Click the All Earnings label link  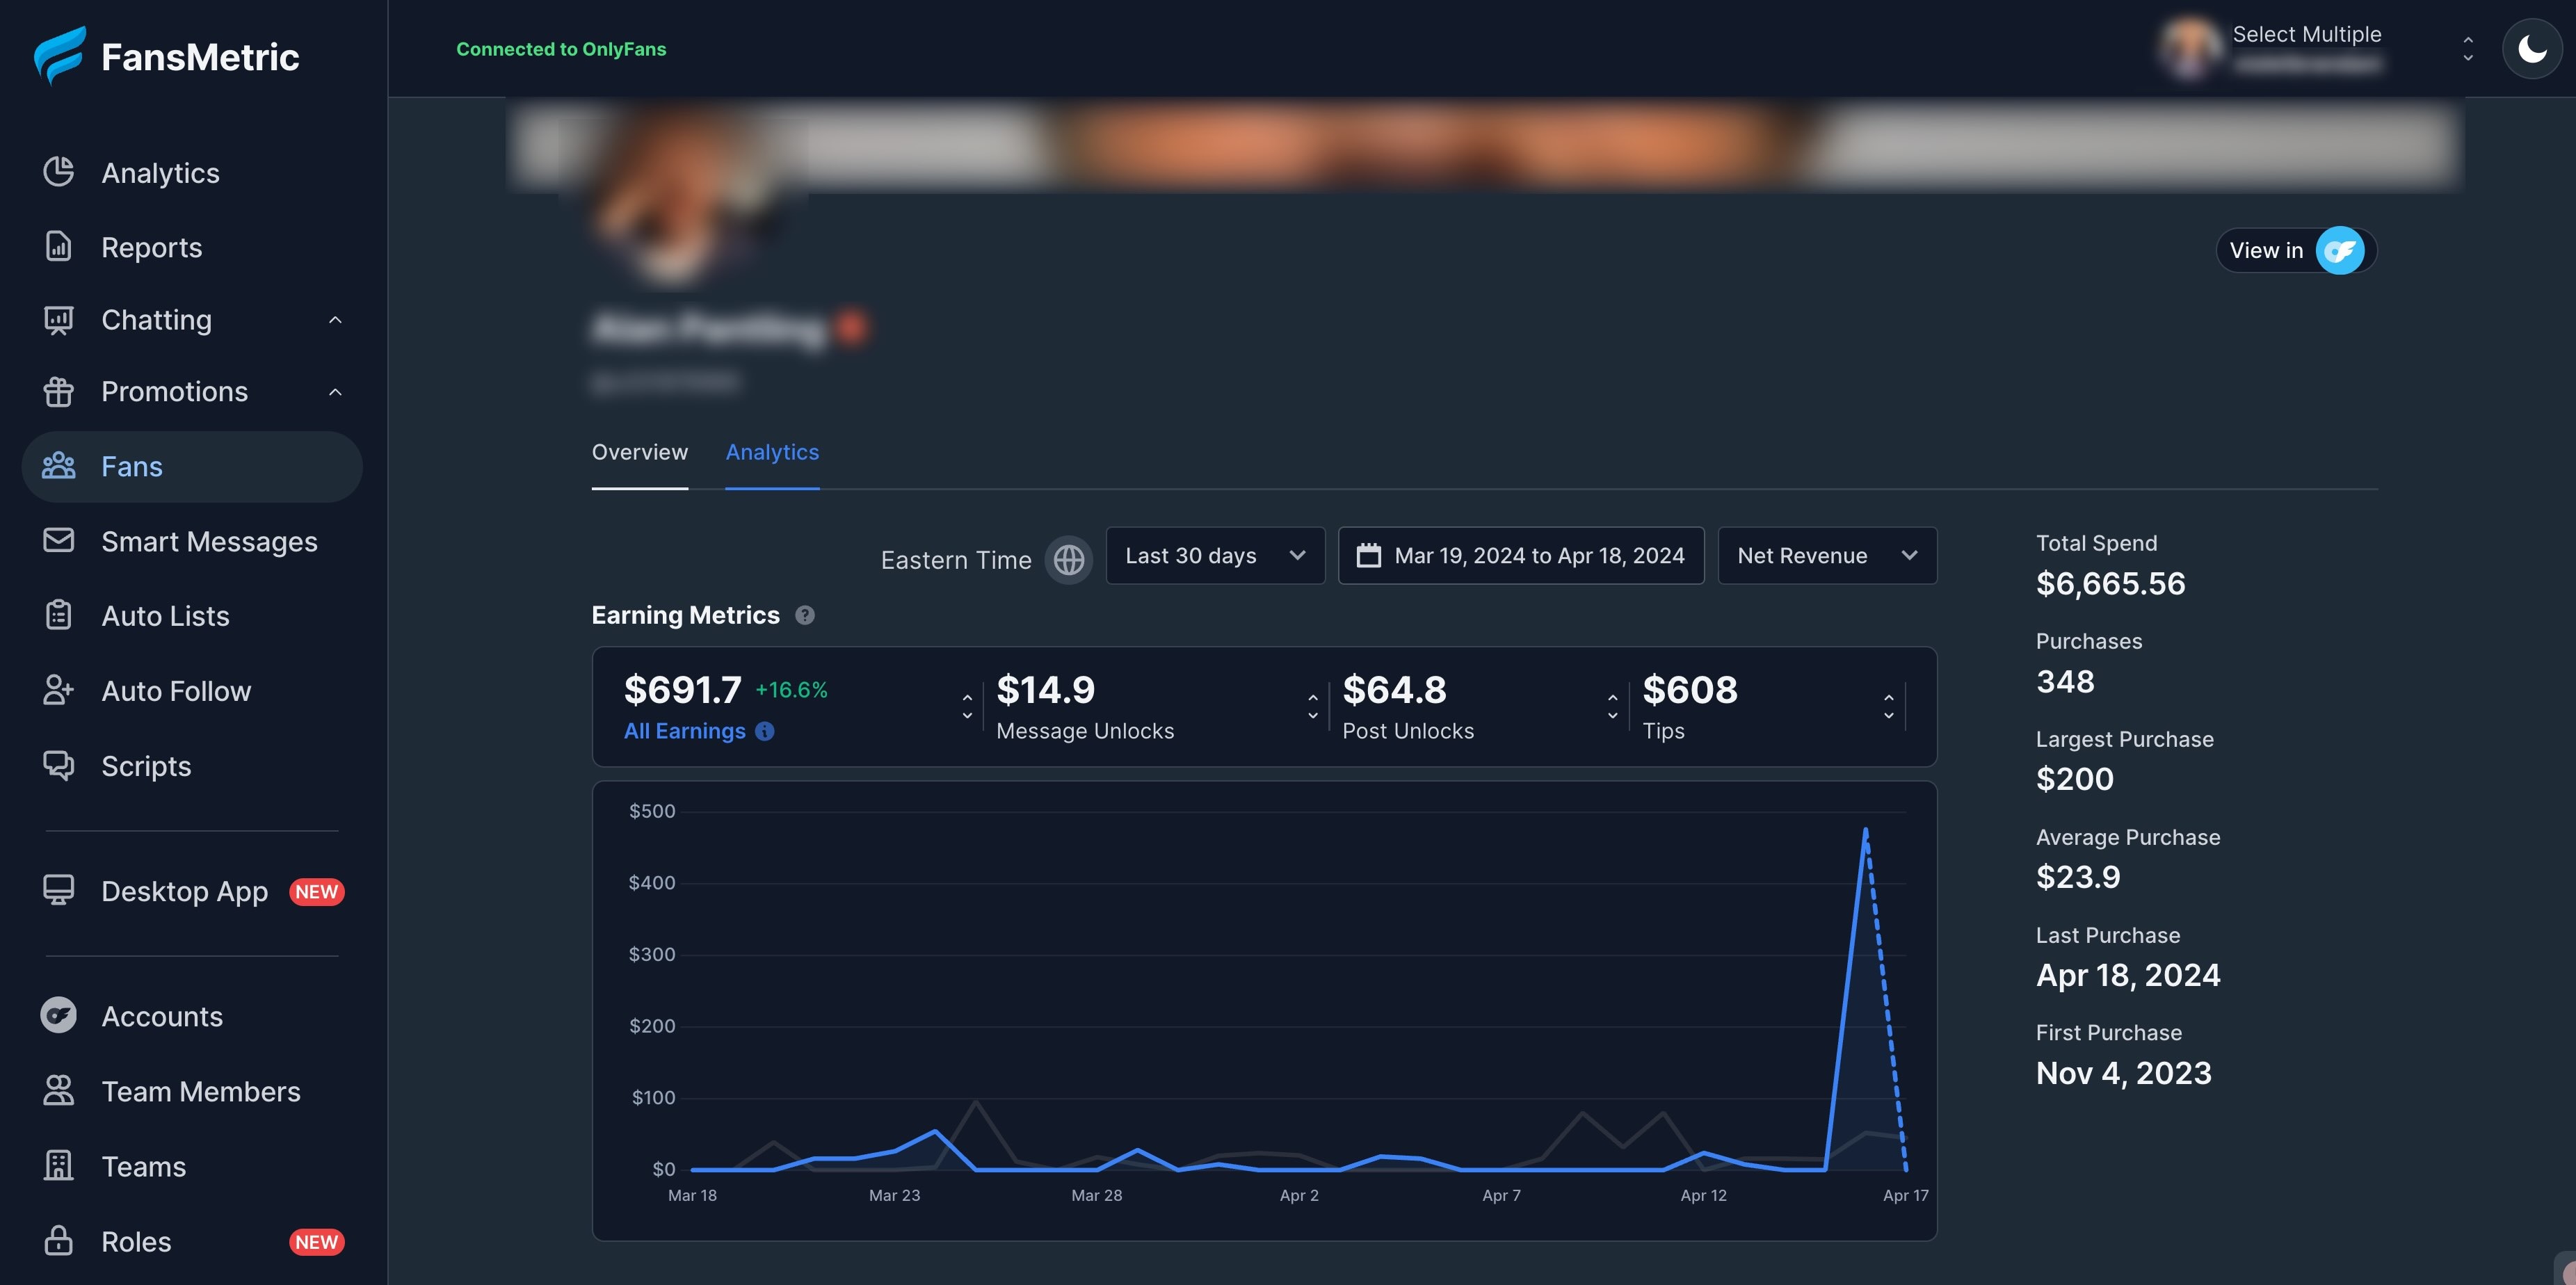[685, 731]
